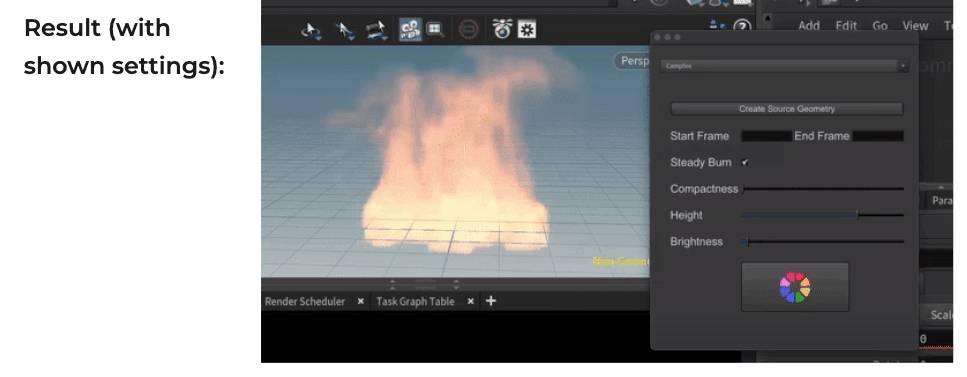Open the Edit menu
967x377 pixels.
point(846,26)
